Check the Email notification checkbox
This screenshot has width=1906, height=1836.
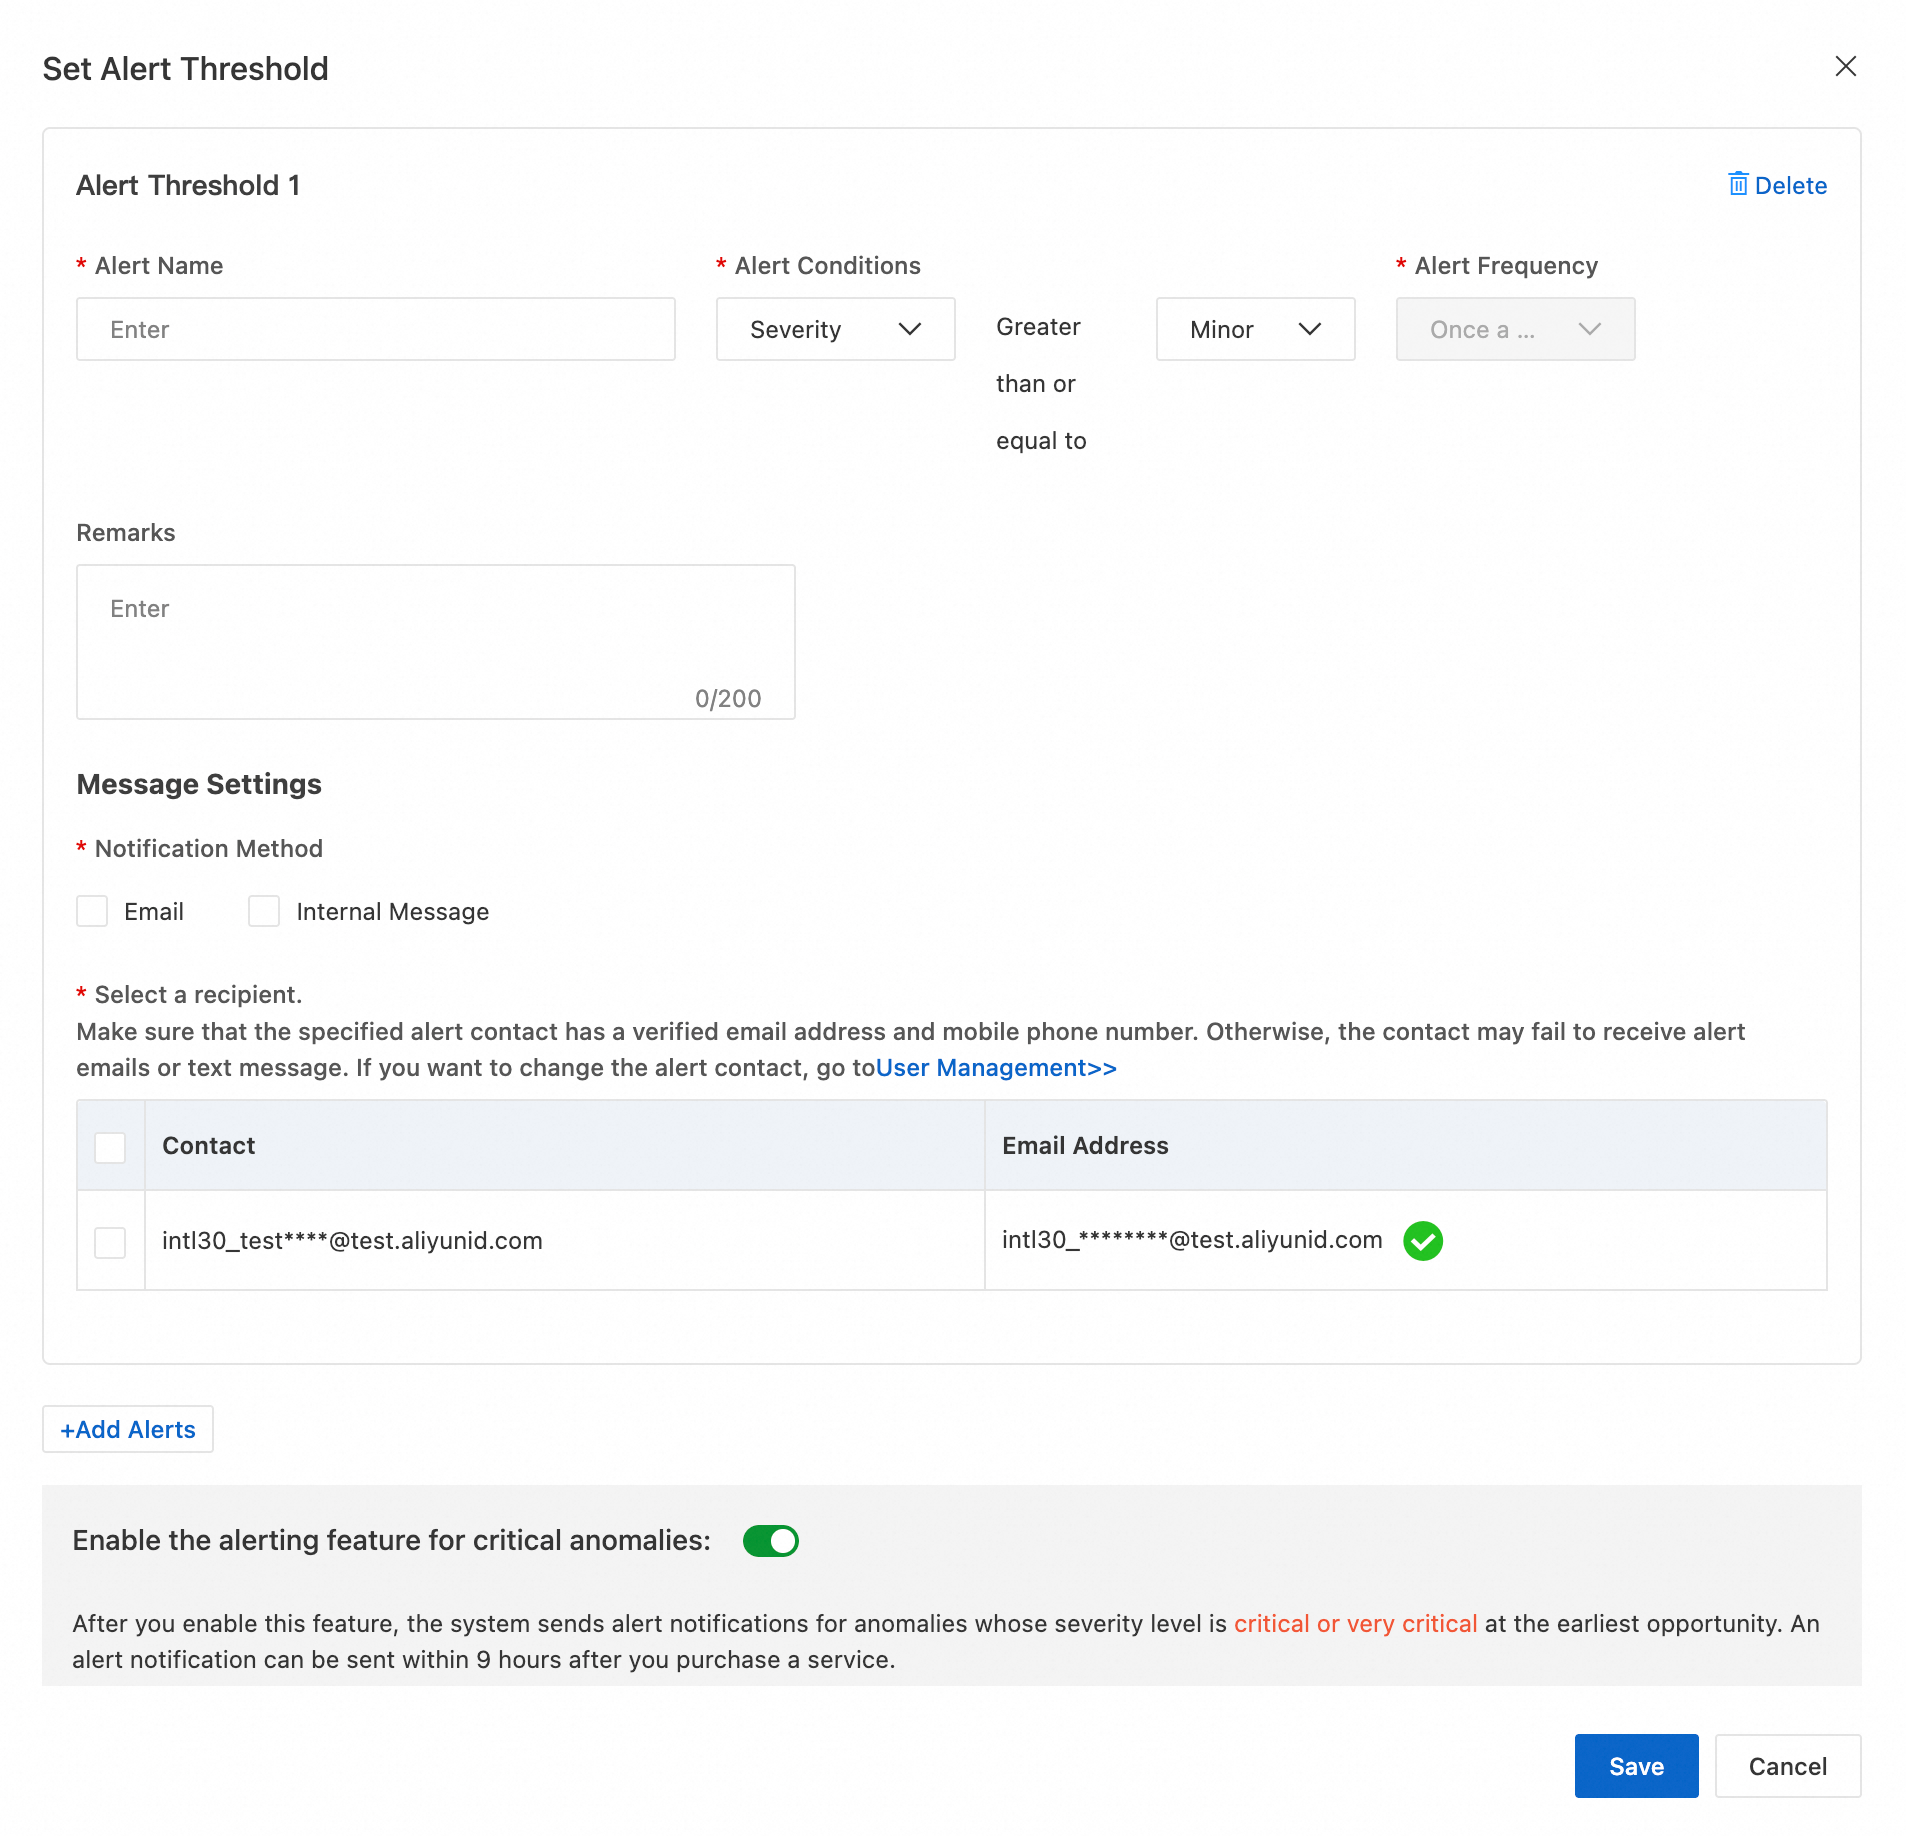coord(92,911)
